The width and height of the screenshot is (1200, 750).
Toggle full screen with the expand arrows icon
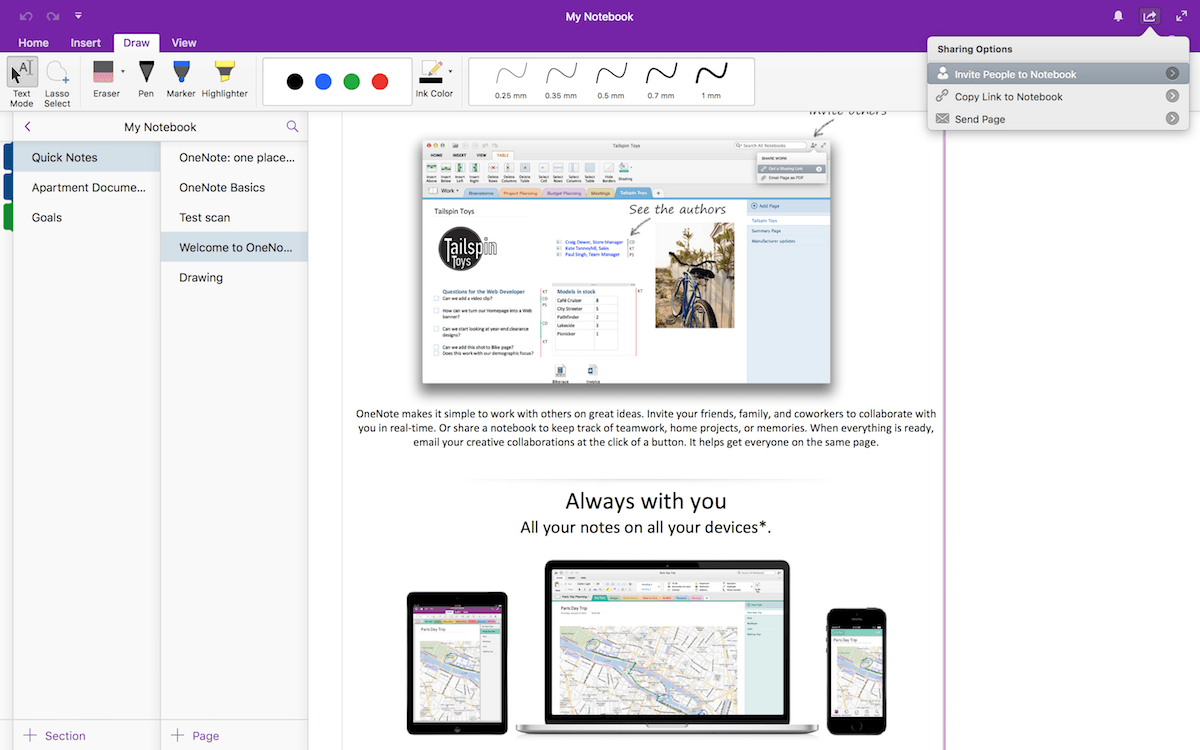tap(1181, 16)
